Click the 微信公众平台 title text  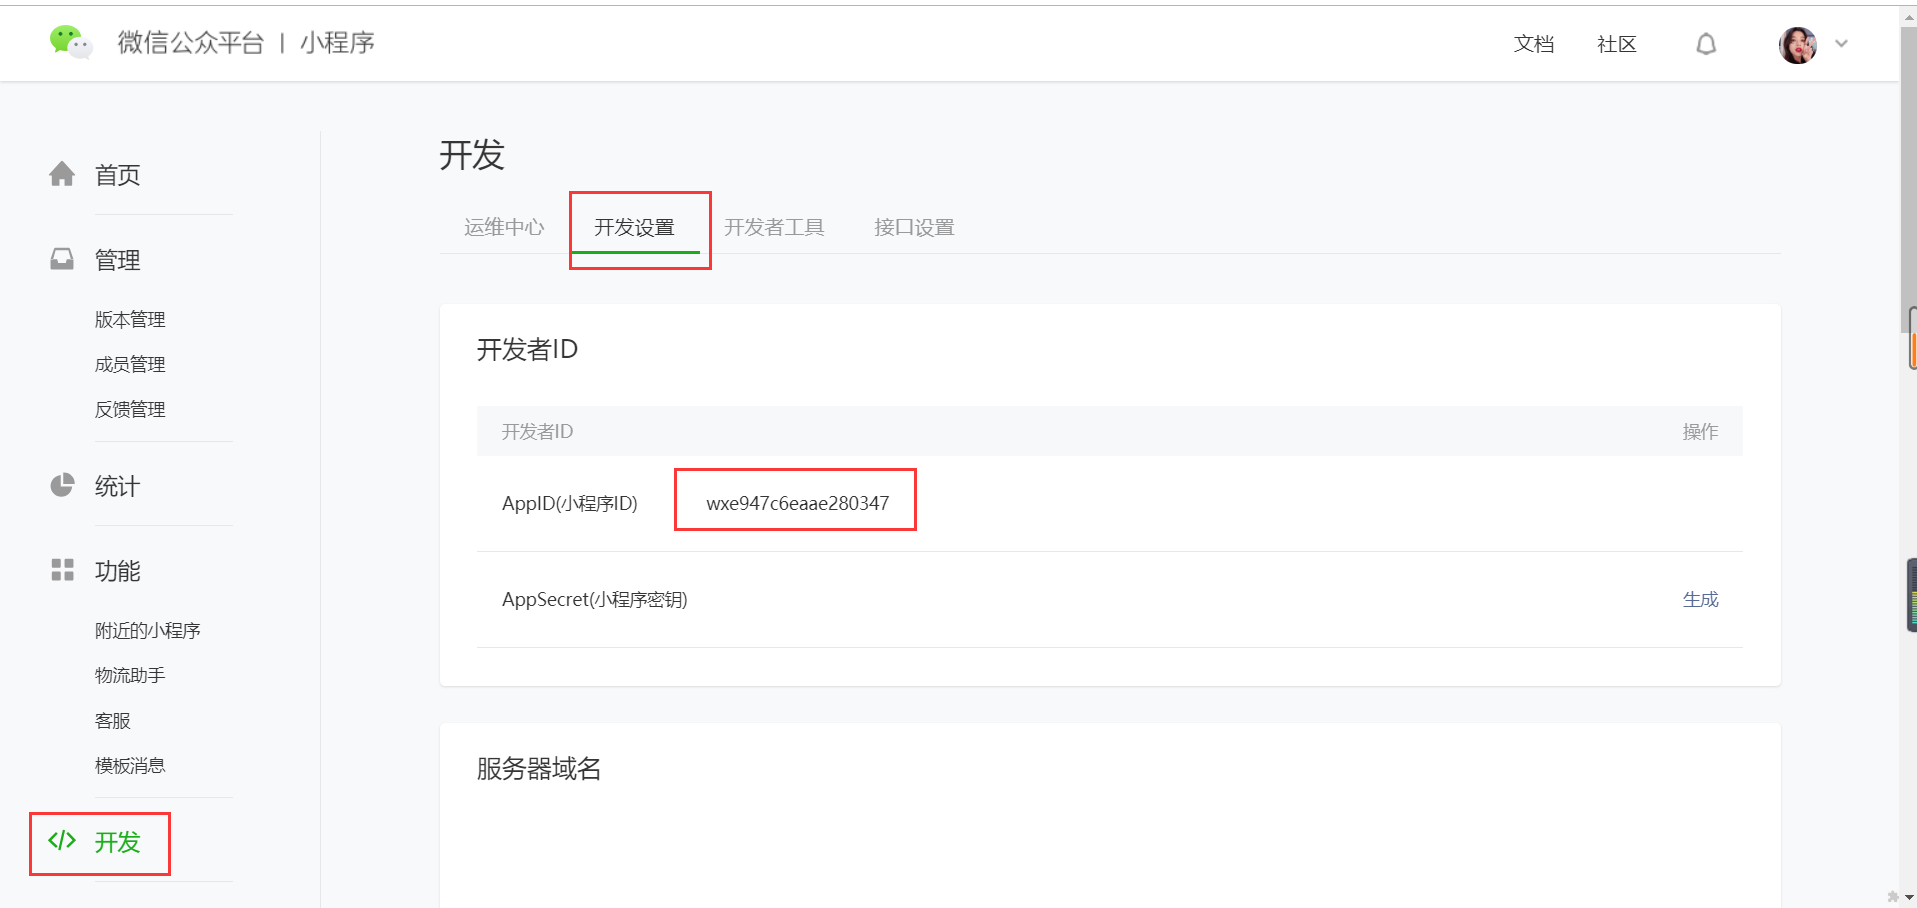tap(191, 42)
